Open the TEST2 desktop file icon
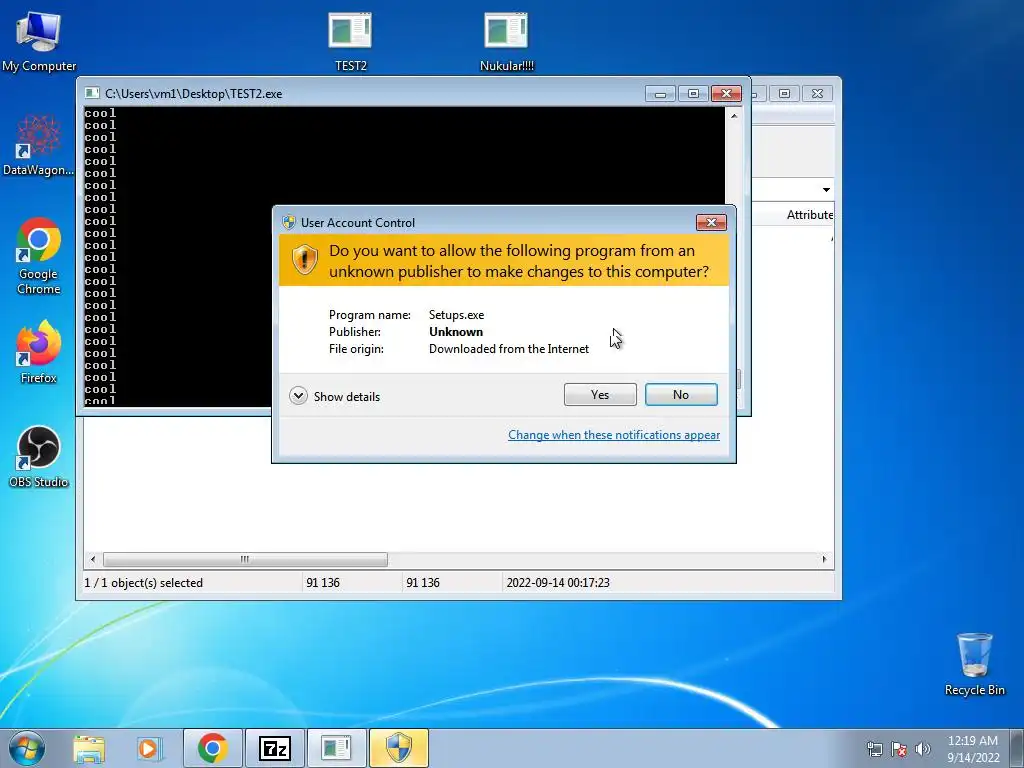This screenshot has width=1024, height=768. point(350,42)
